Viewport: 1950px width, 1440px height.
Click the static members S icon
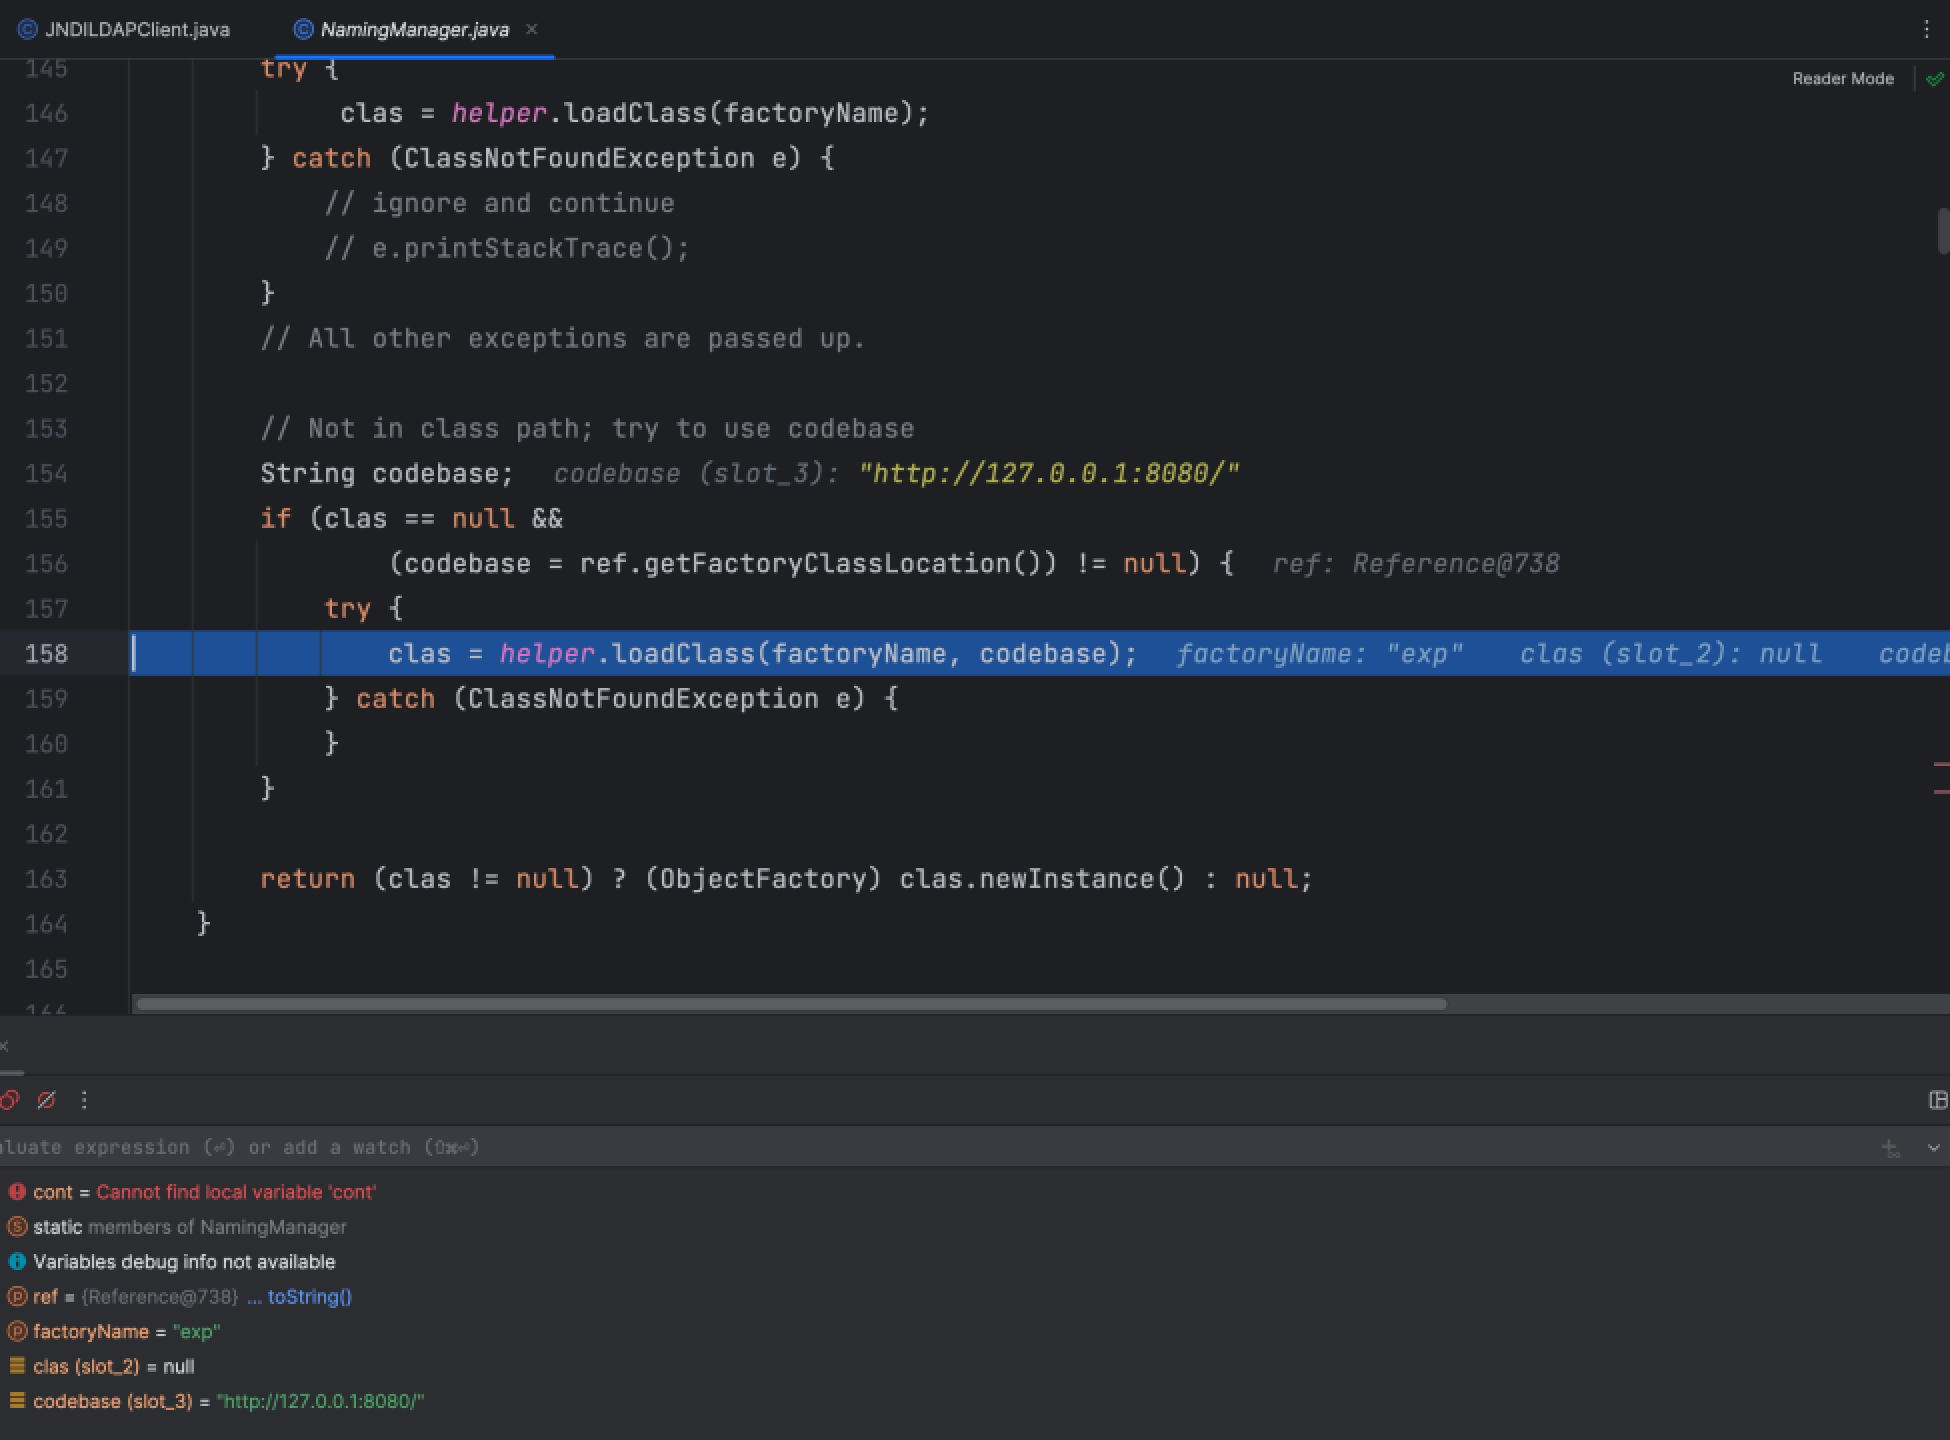[x=17, y=1227]
